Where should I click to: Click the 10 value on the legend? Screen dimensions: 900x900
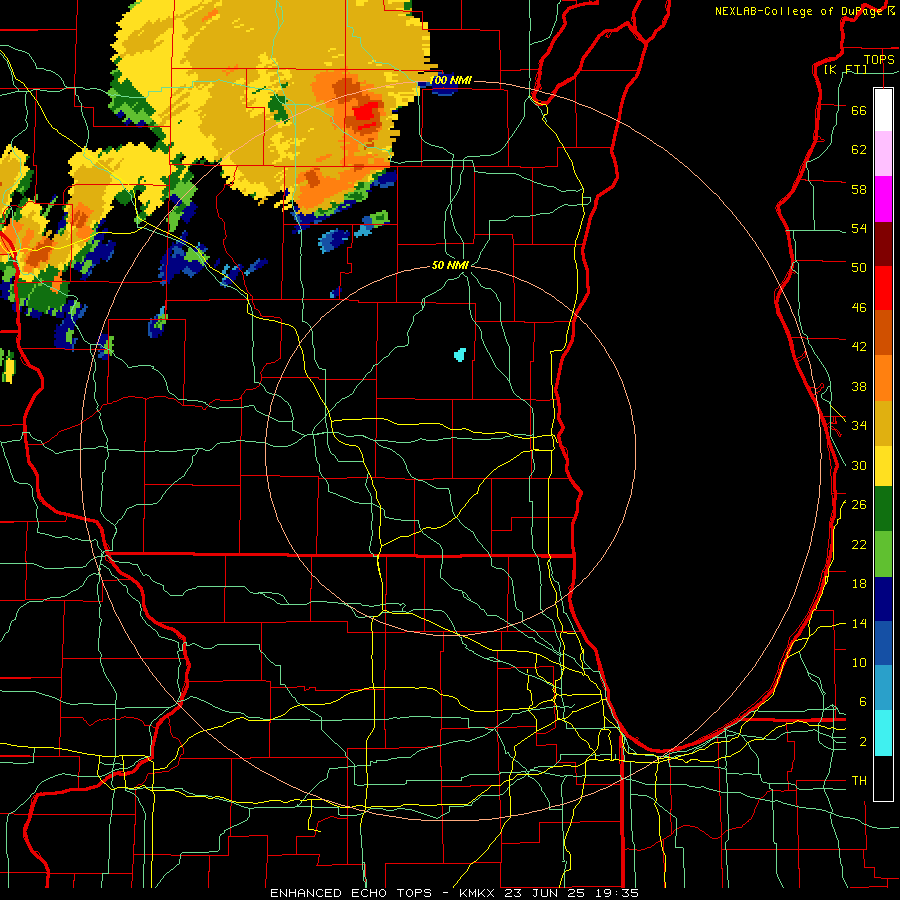click(x=859, y=662)
